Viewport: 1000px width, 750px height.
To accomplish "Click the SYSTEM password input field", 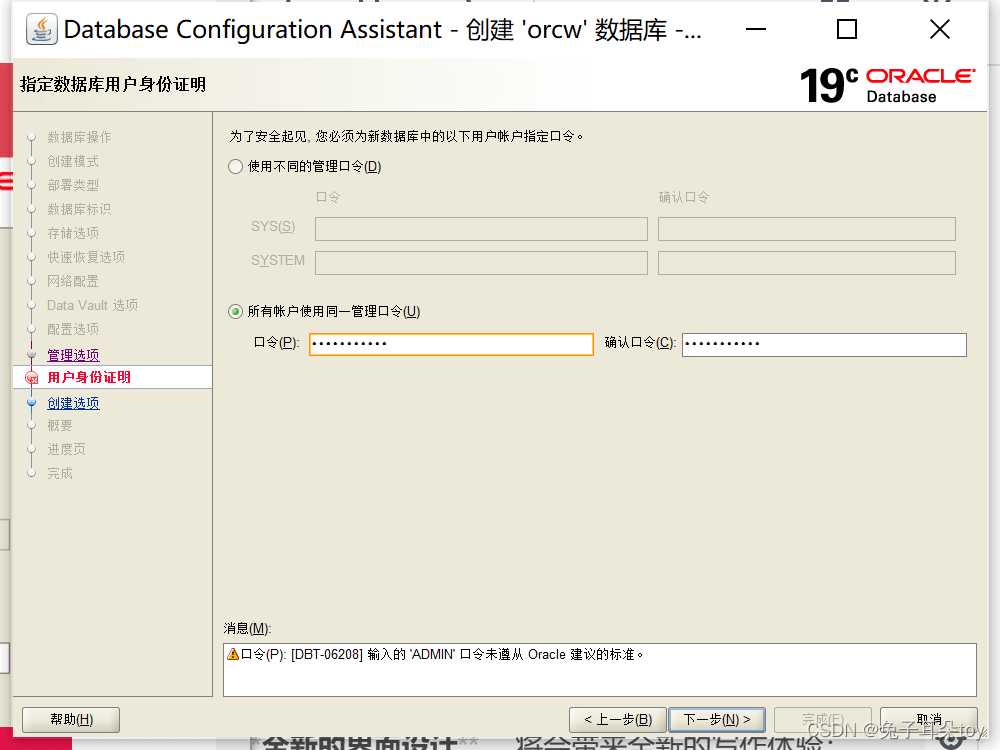I will 481,263.
